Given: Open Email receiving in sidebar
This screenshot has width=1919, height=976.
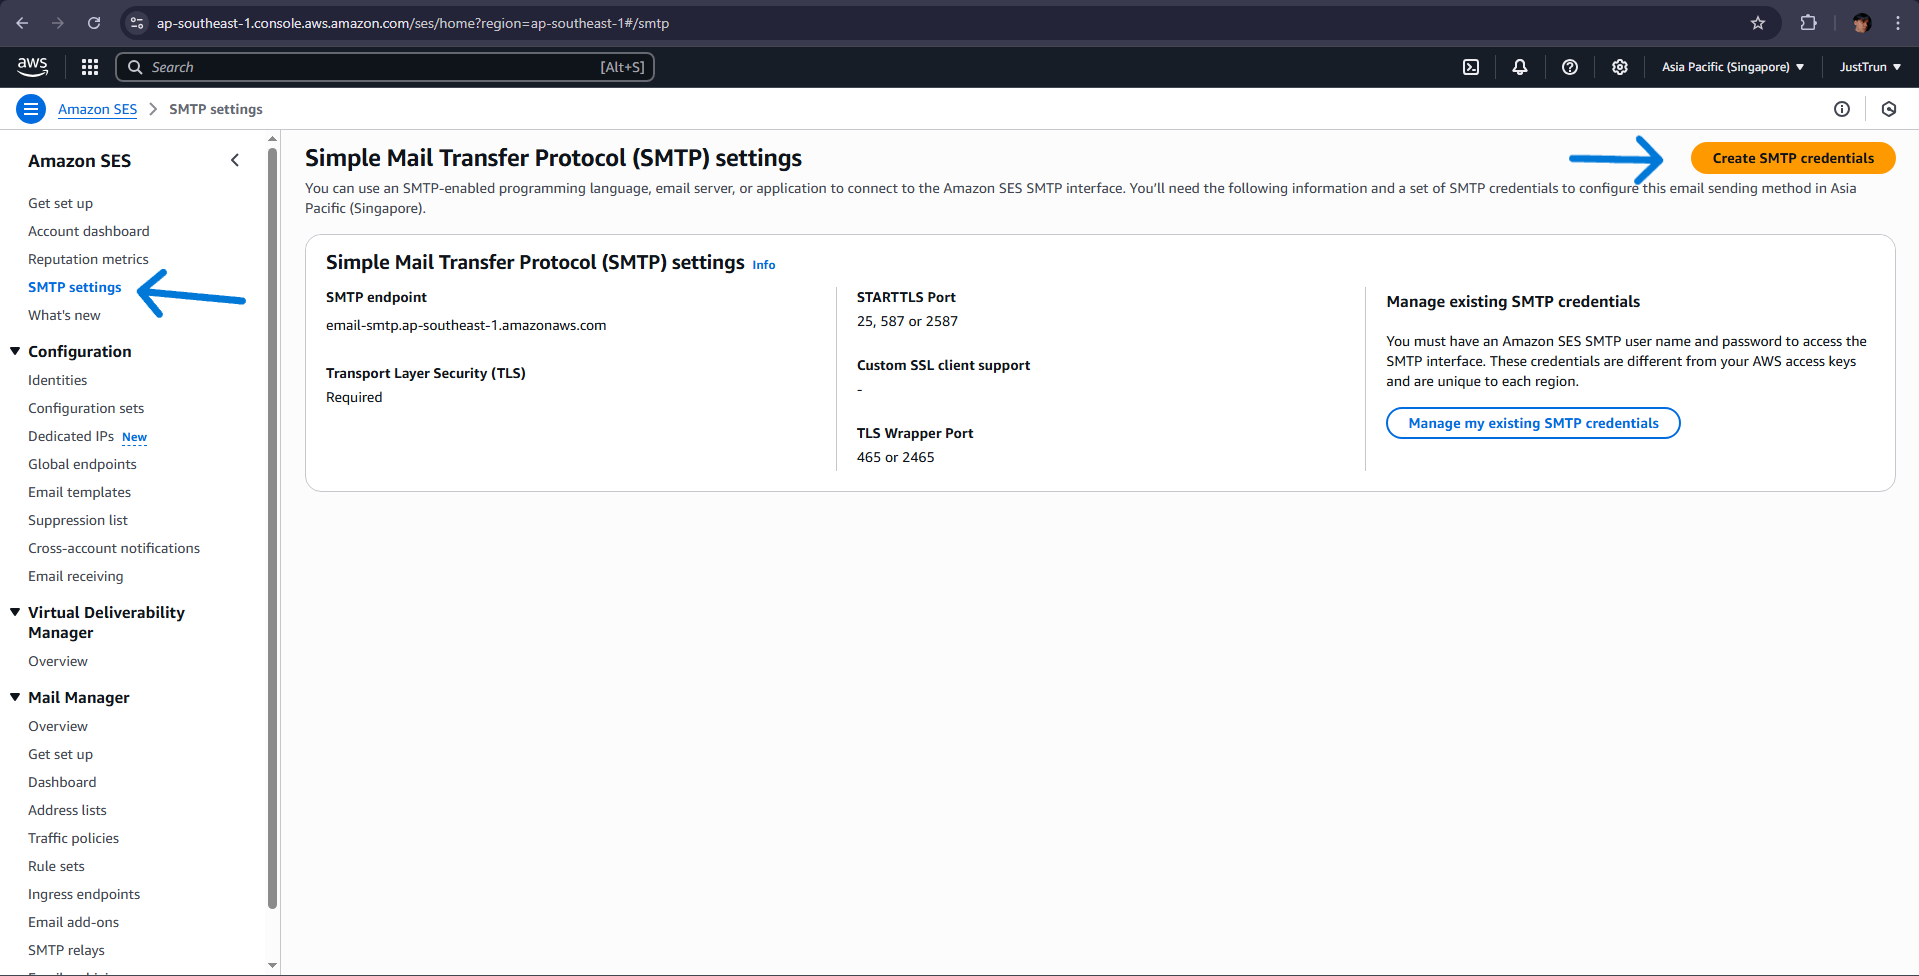Looking at the screenshot, I should coord(76,576).
